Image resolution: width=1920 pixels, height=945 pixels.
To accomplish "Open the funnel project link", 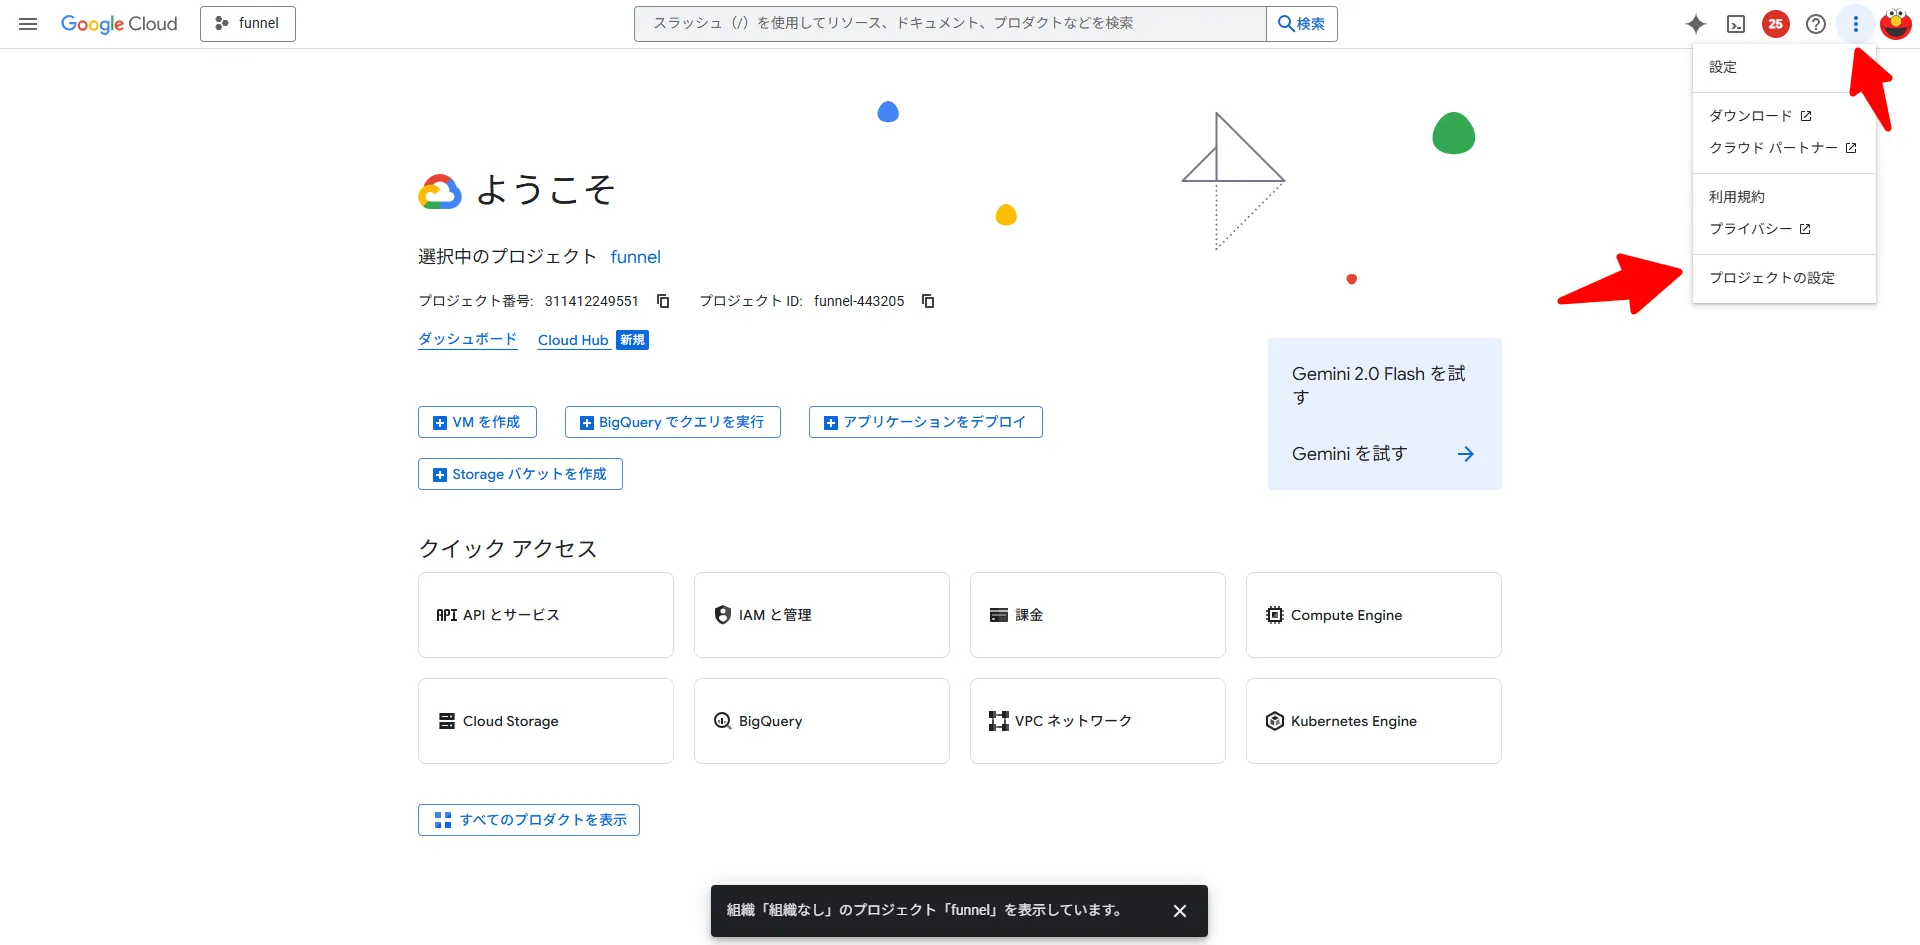I will [x=636, y=257].
